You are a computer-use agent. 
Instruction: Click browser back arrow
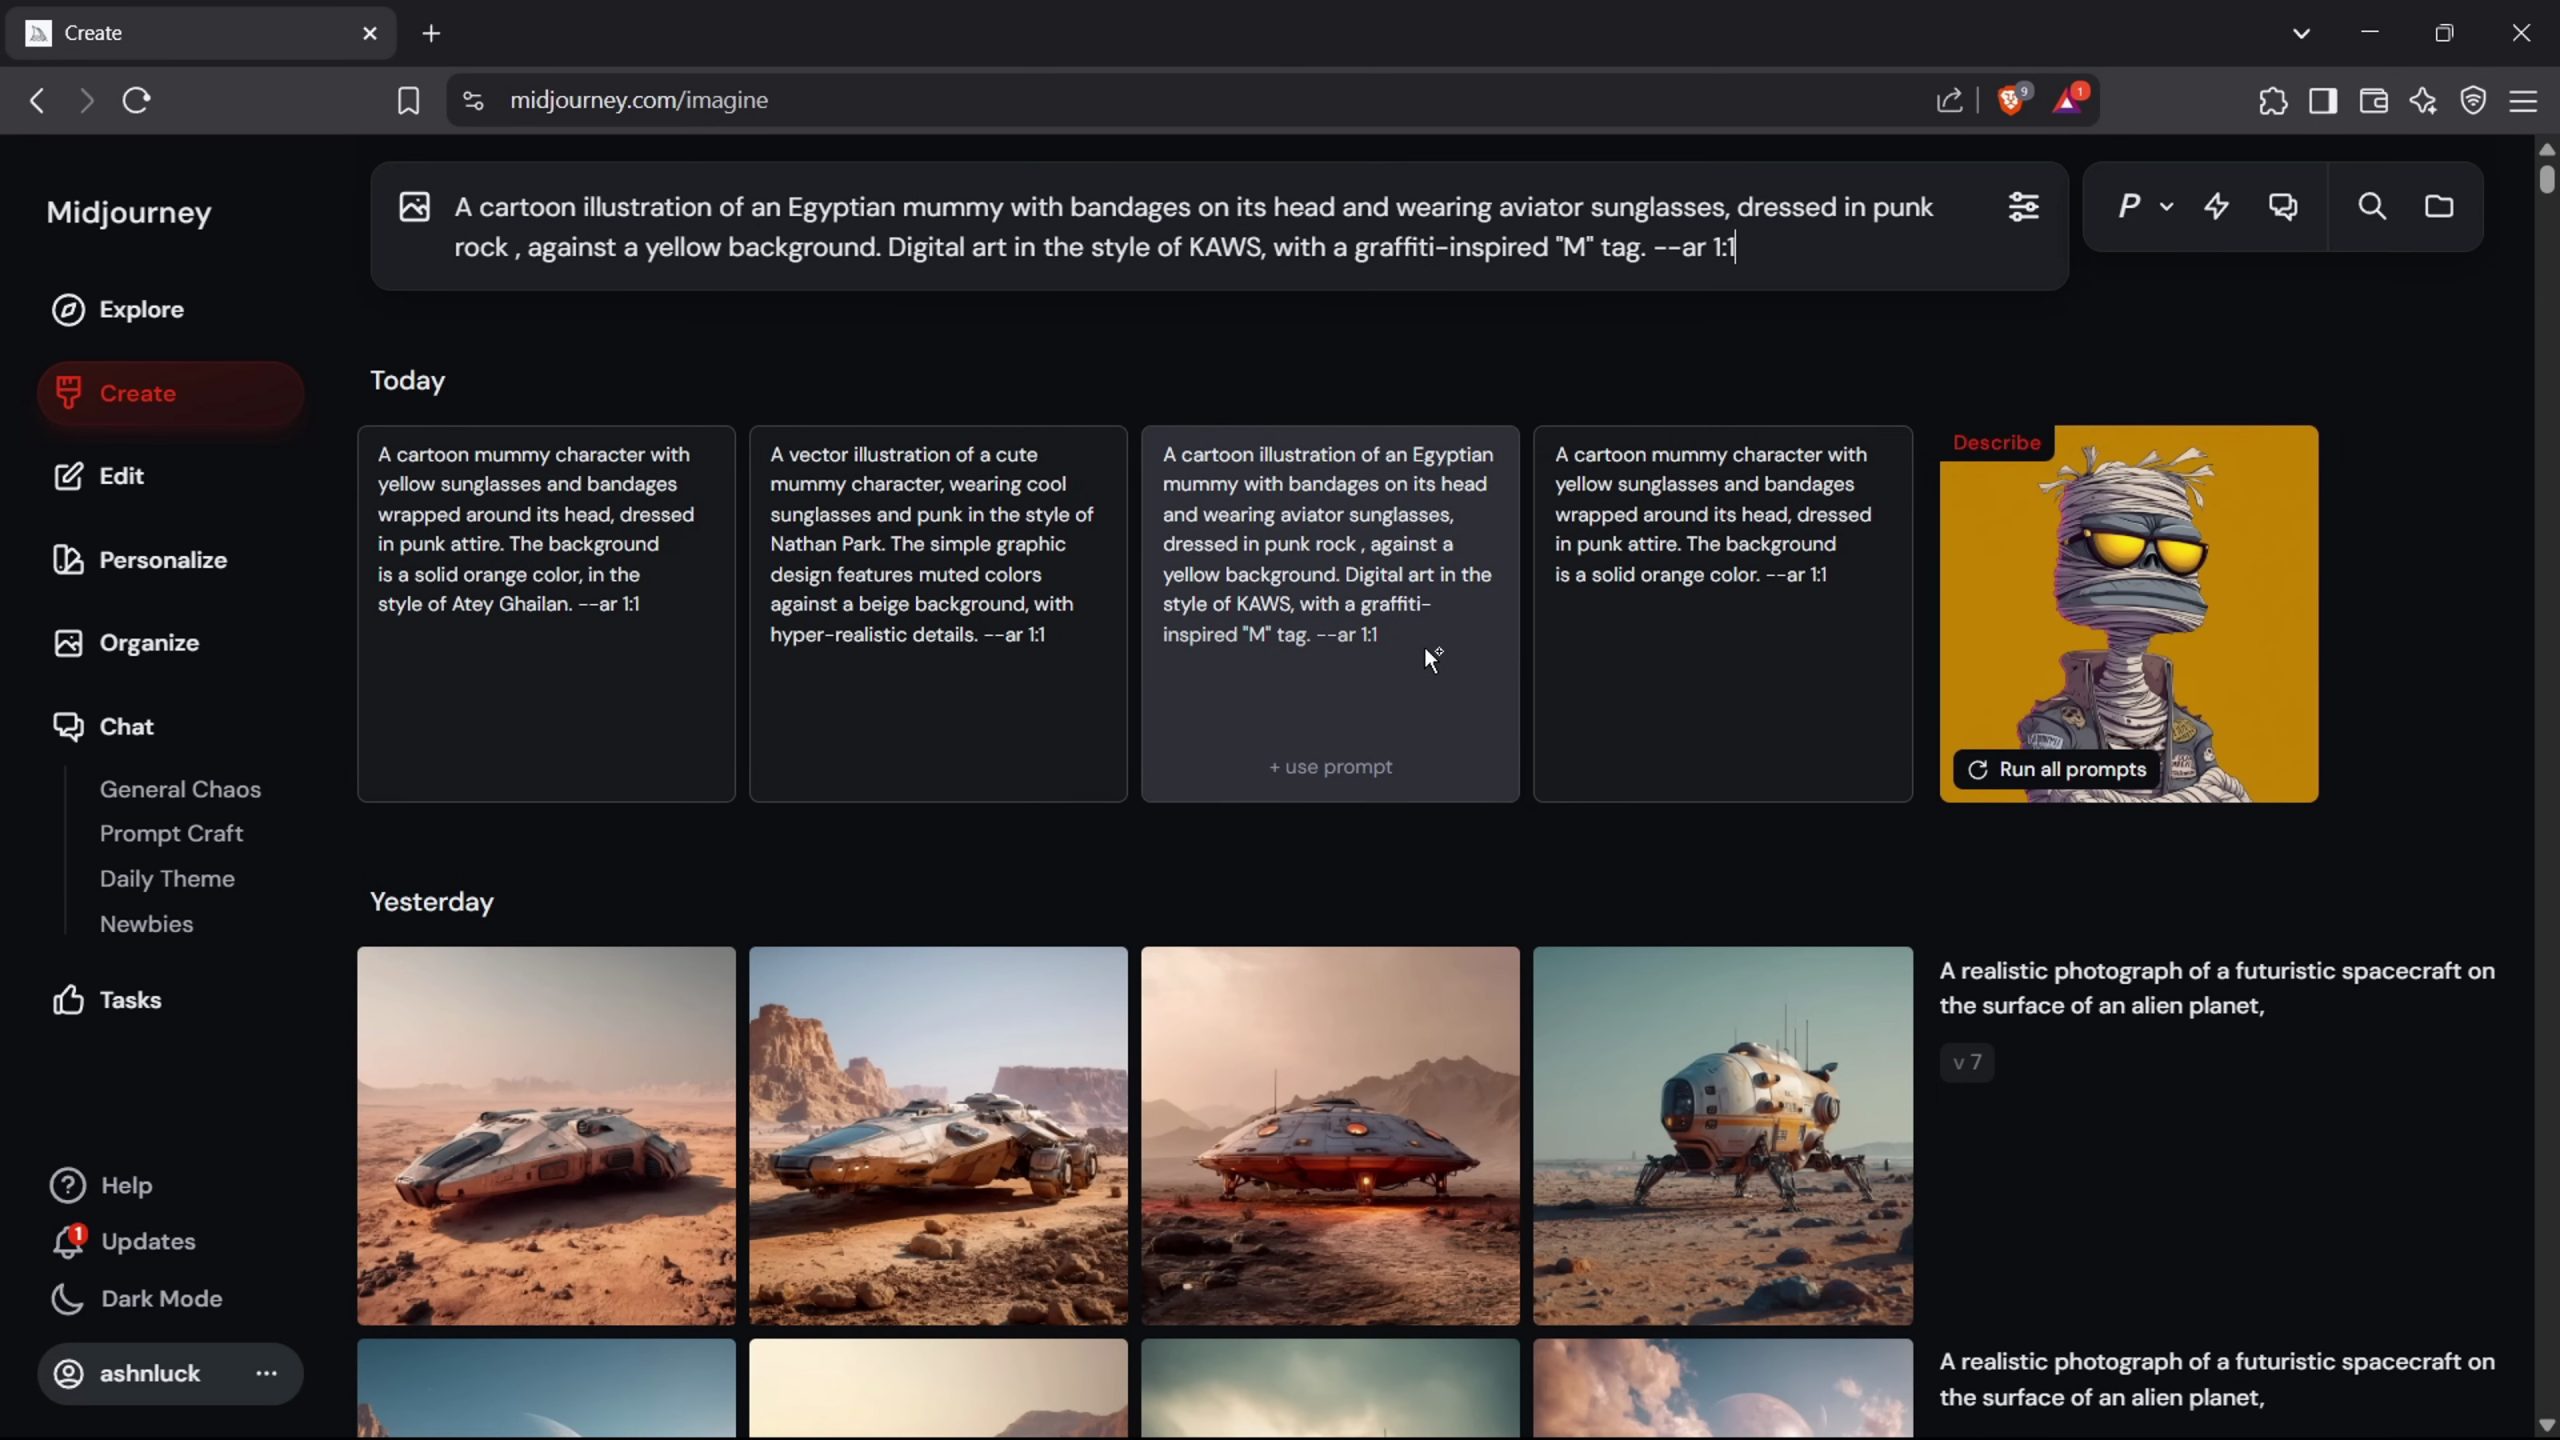[37, 100]
